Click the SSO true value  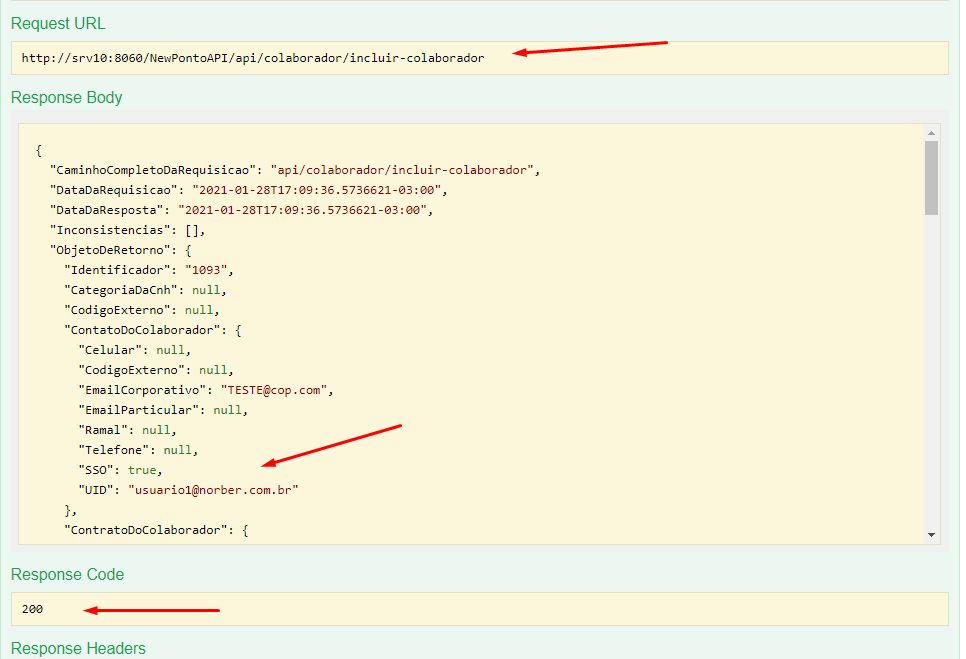coord(142,469)
